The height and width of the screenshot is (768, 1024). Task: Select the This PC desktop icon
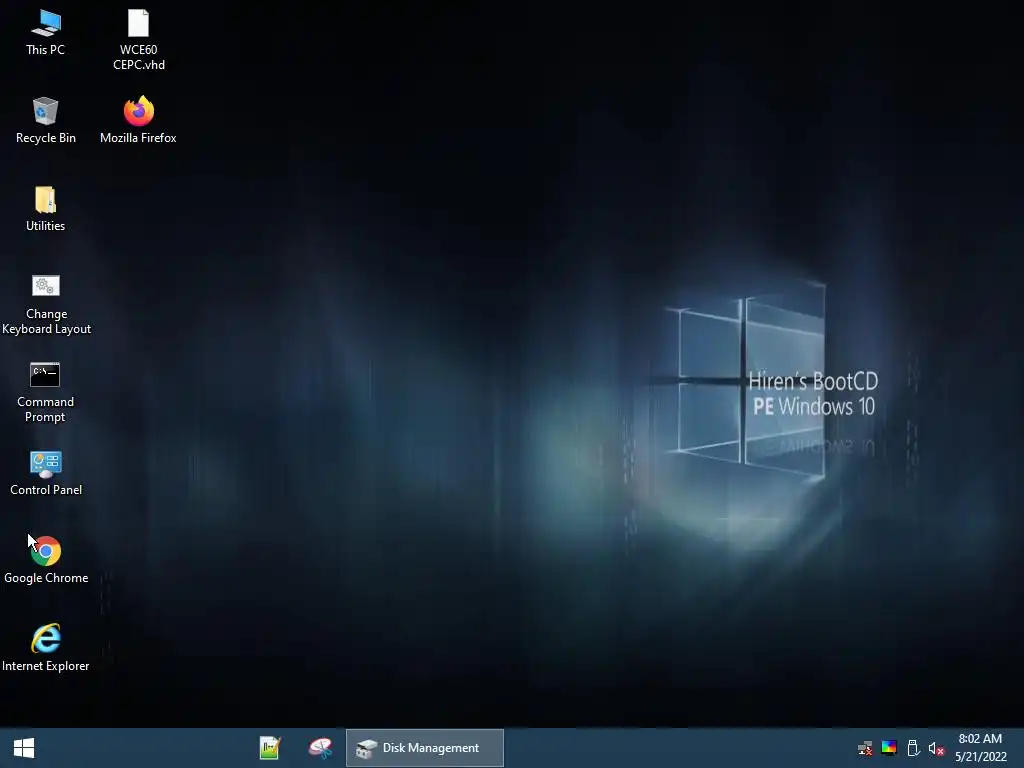click(46, 33)
